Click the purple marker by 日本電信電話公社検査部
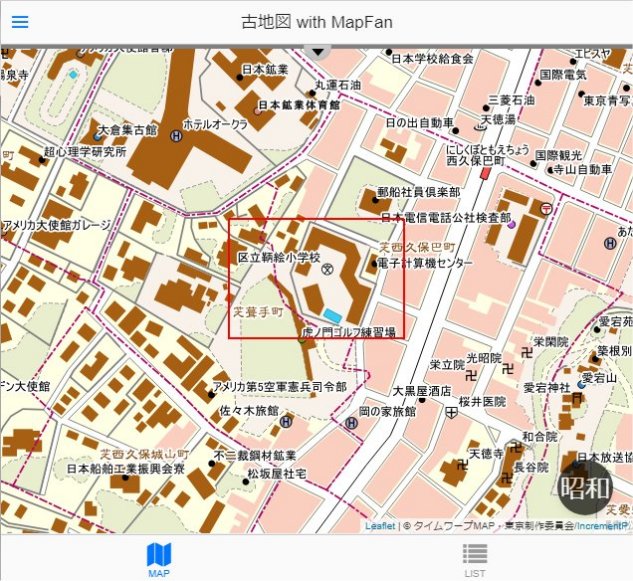 (x=511, y=224)
